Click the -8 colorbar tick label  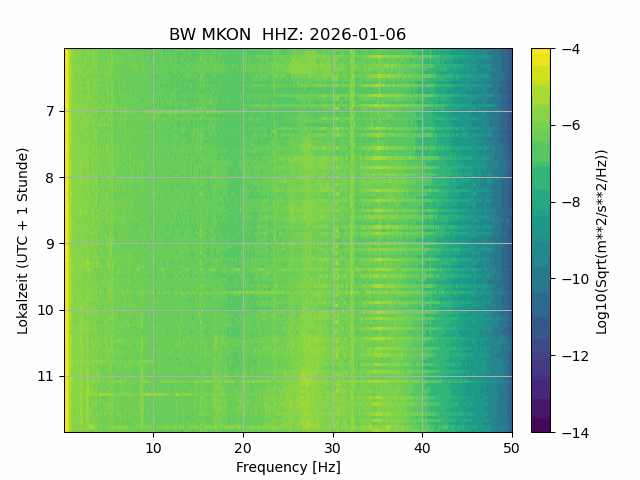(570, 202)
